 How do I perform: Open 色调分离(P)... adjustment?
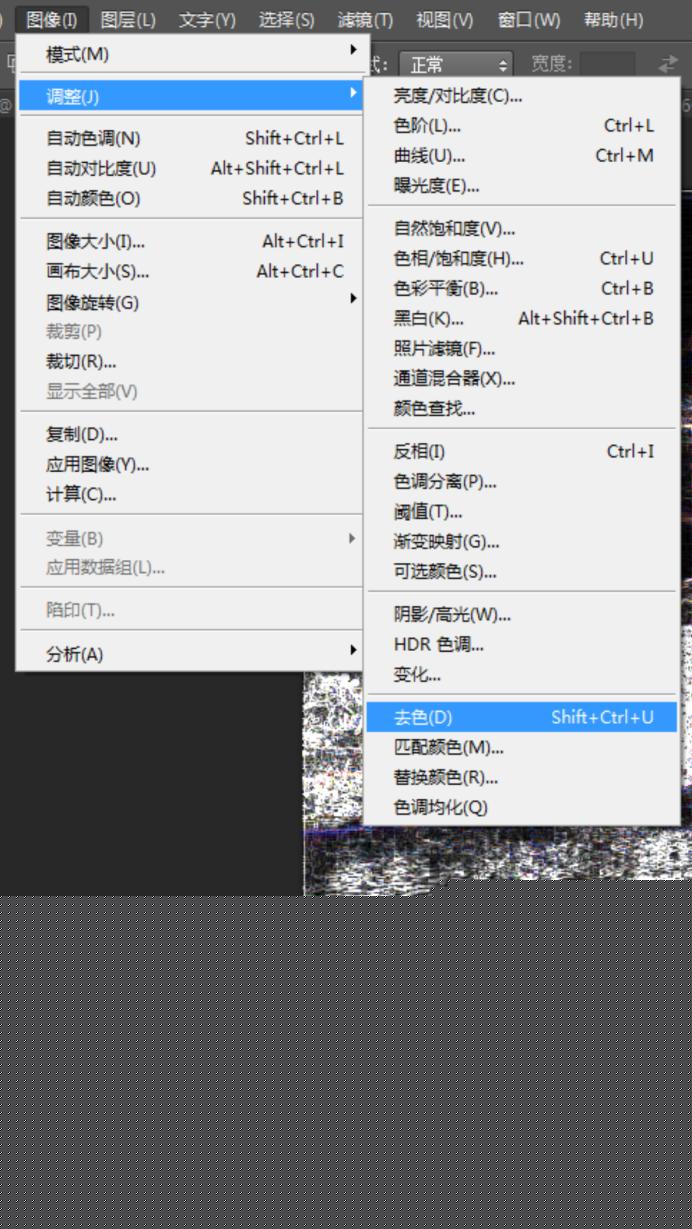coord(522,481)
